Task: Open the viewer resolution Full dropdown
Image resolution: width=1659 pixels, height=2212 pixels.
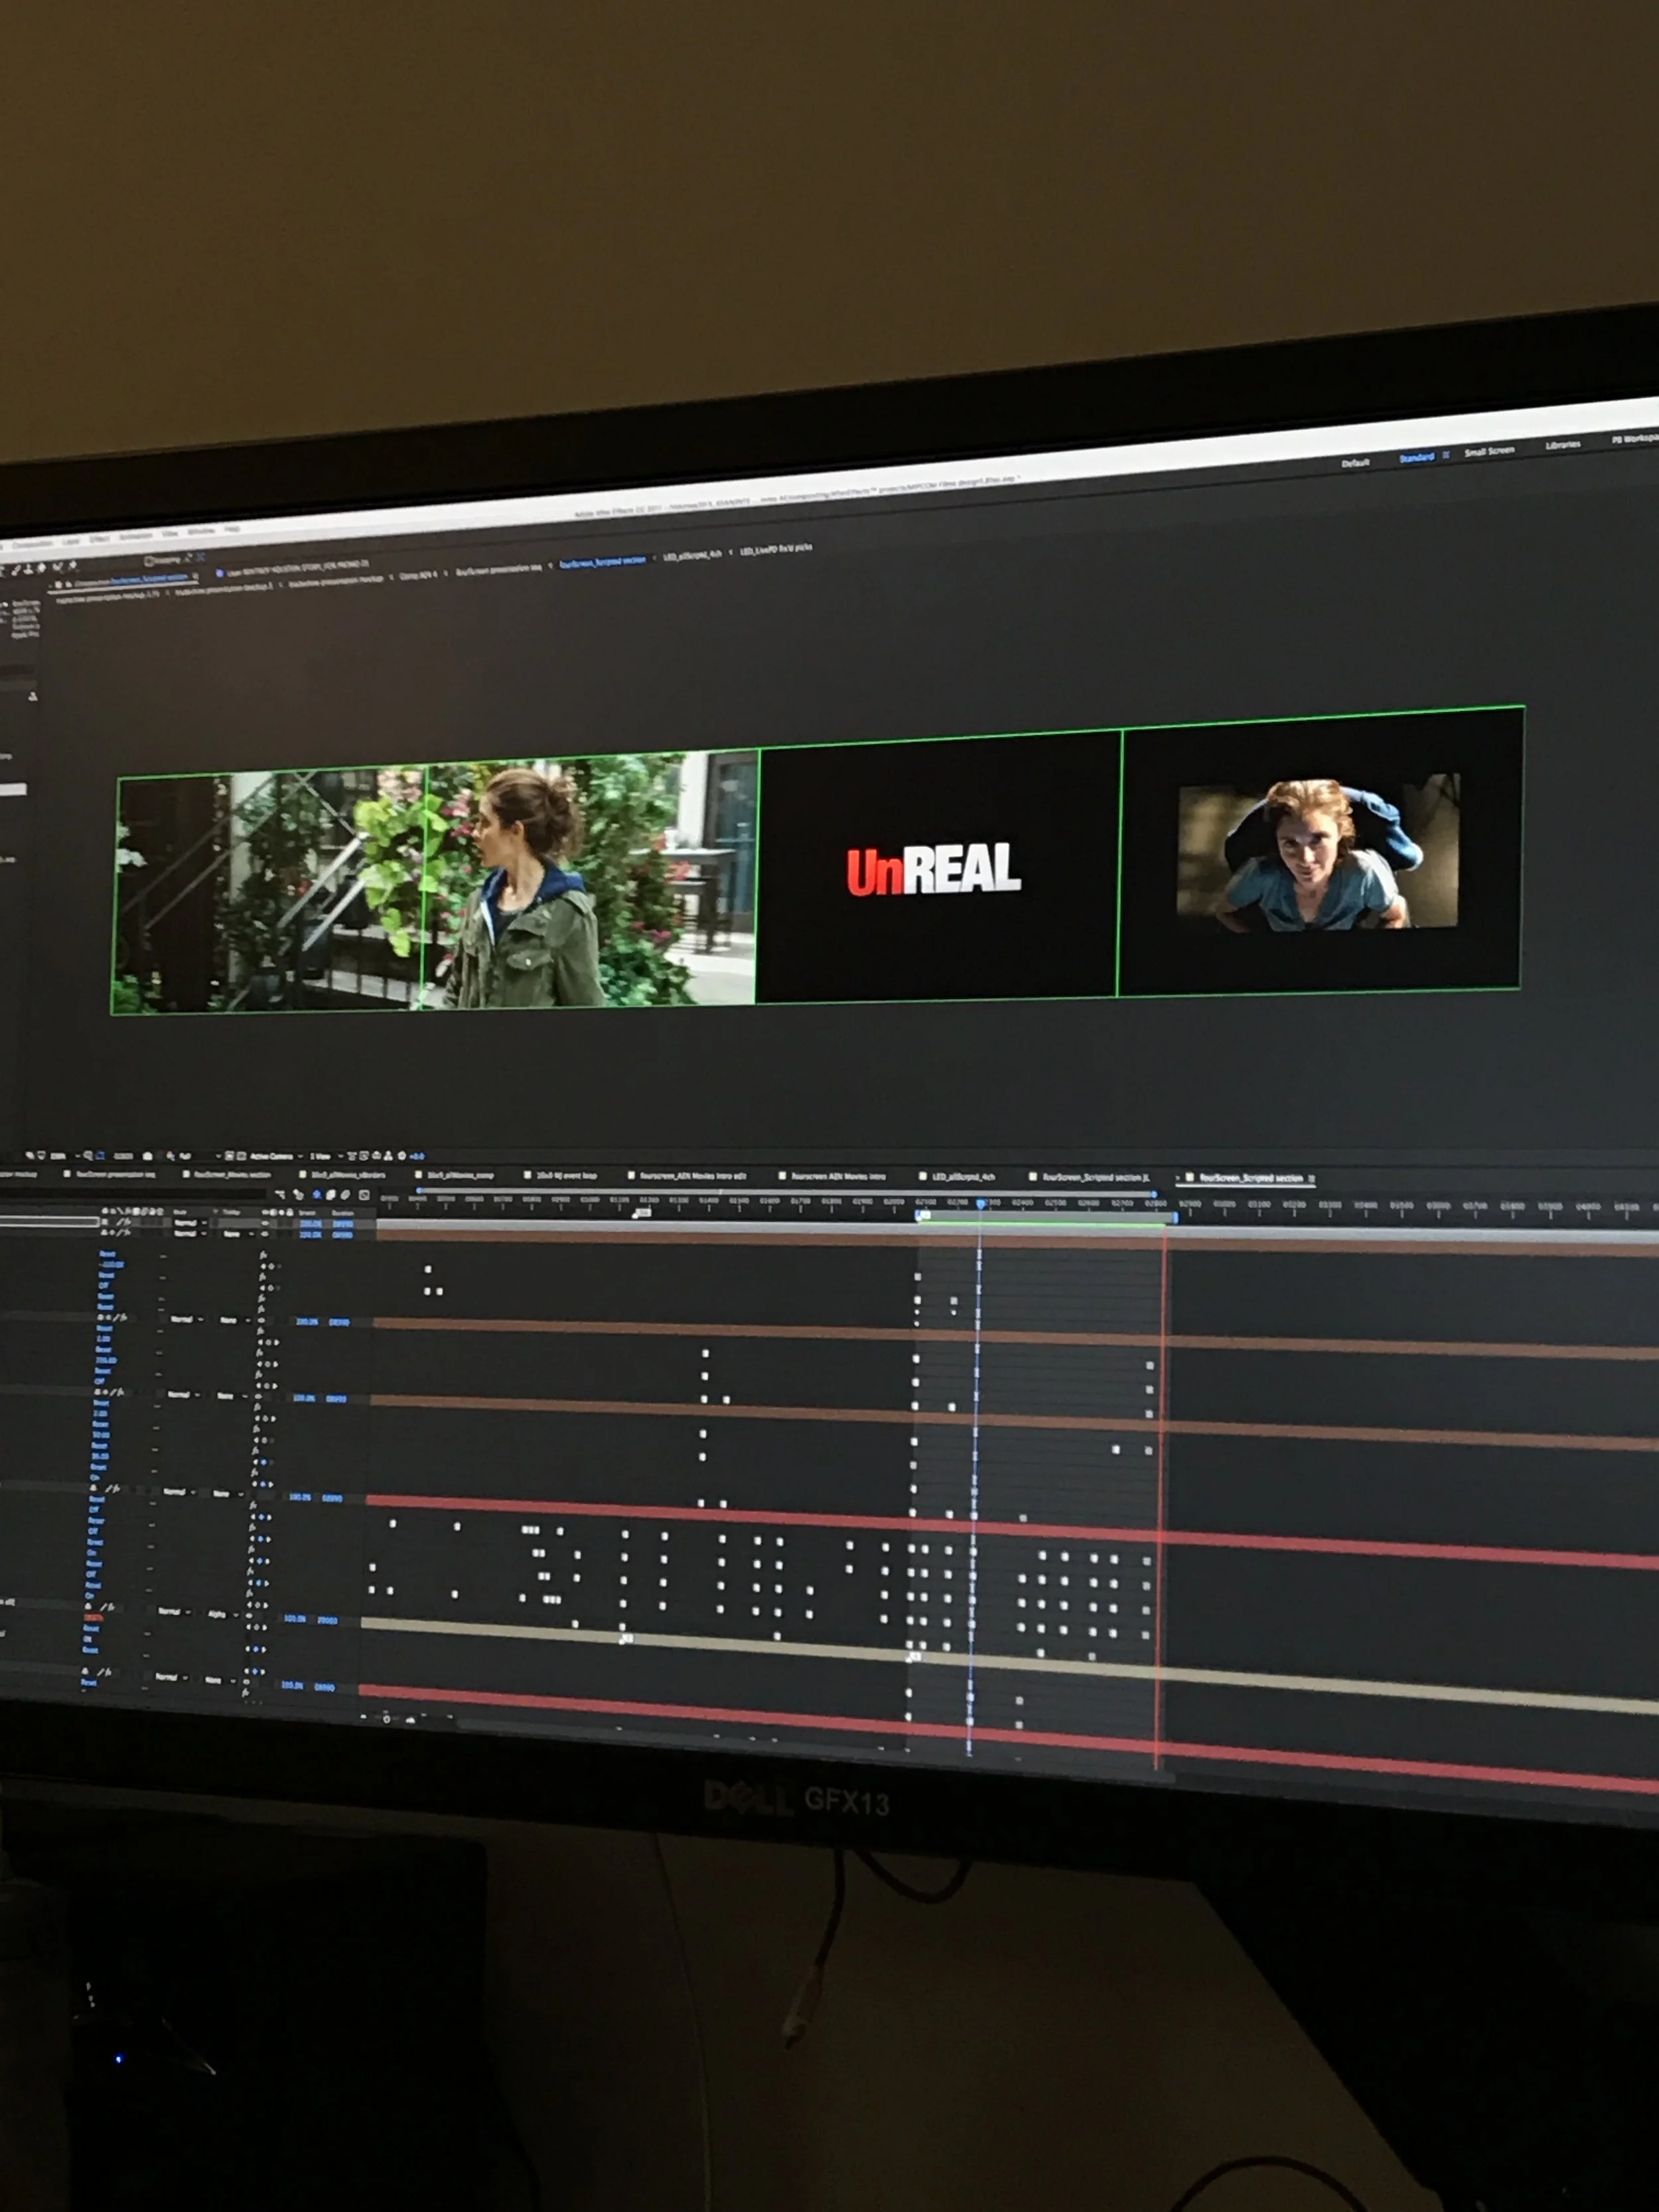Action: click(200, 1157)
